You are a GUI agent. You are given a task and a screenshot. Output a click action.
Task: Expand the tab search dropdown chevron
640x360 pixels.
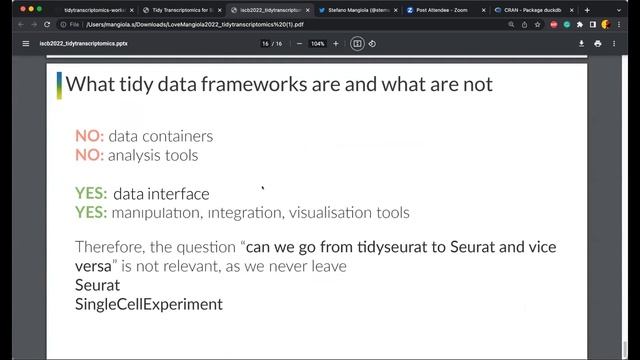click(x=619, y=10)
